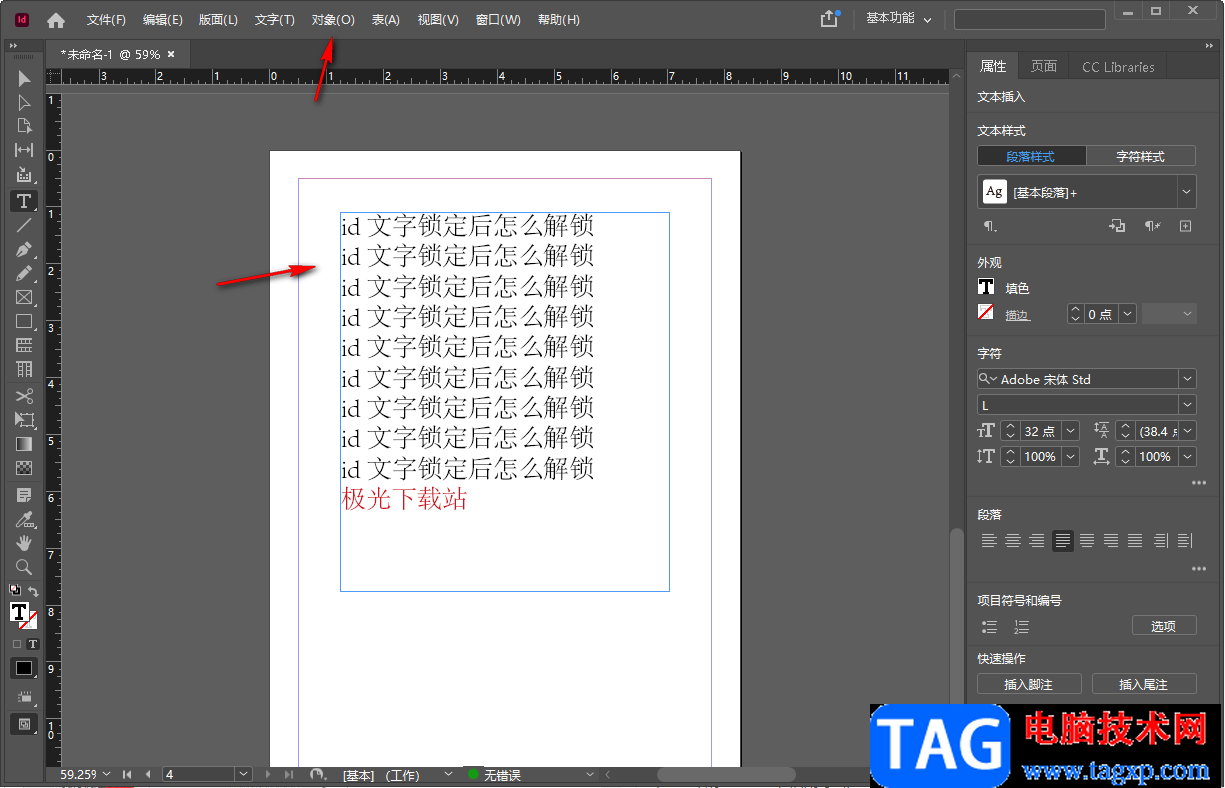The image size is (1225, 788).
Task: Switch to Paragraph Styles (段落样式)
Action: click(x=1031, y=156)
